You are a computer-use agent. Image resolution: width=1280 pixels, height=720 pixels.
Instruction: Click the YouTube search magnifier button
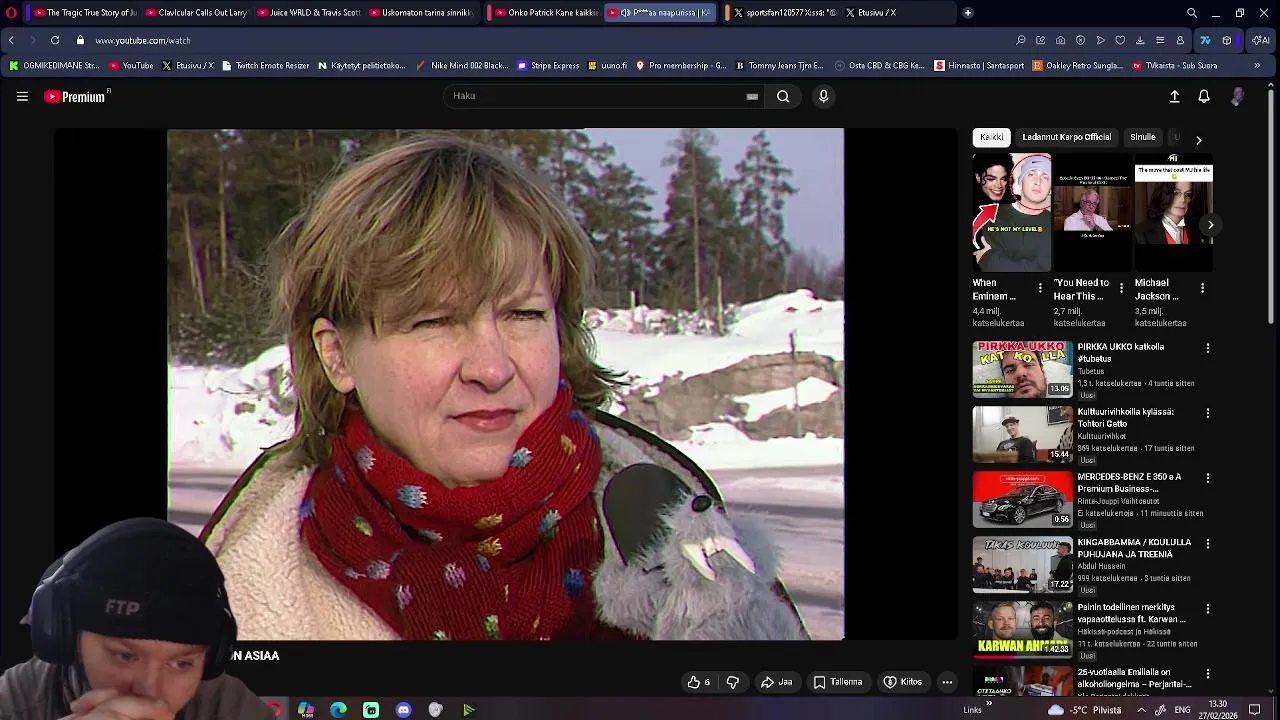(783, 96)
